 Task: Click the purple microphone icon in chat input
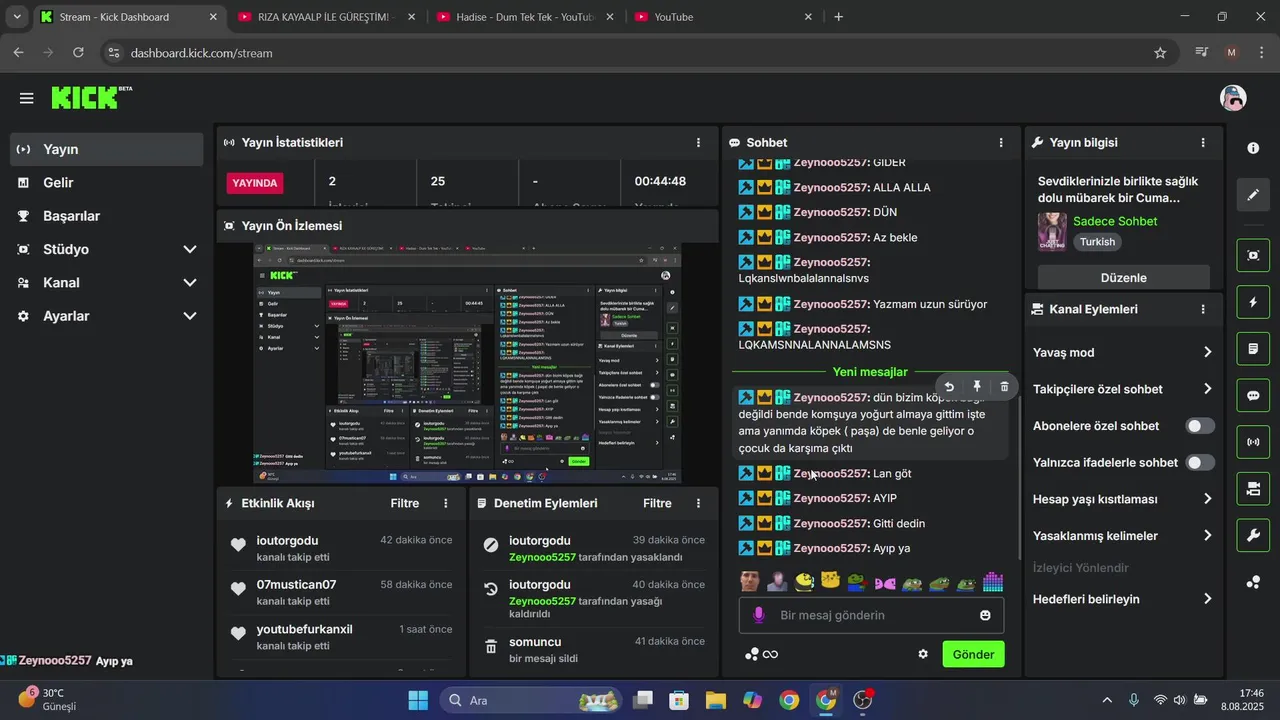click(x=759, y=615)
